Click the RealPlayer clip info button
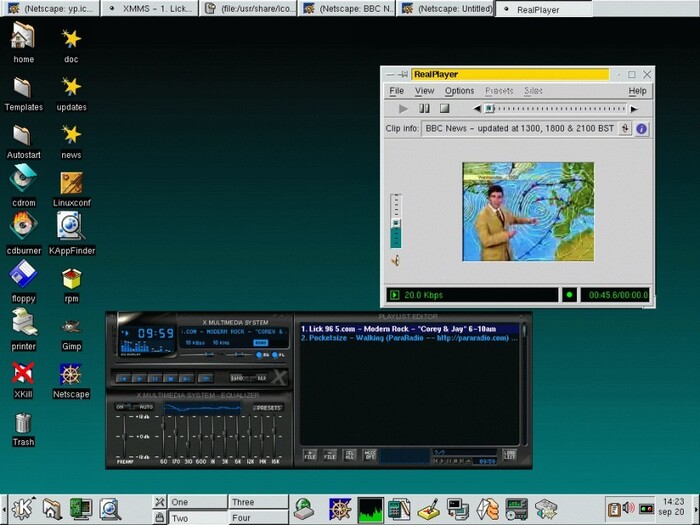700x525 pixels. (x=642, y=129)
